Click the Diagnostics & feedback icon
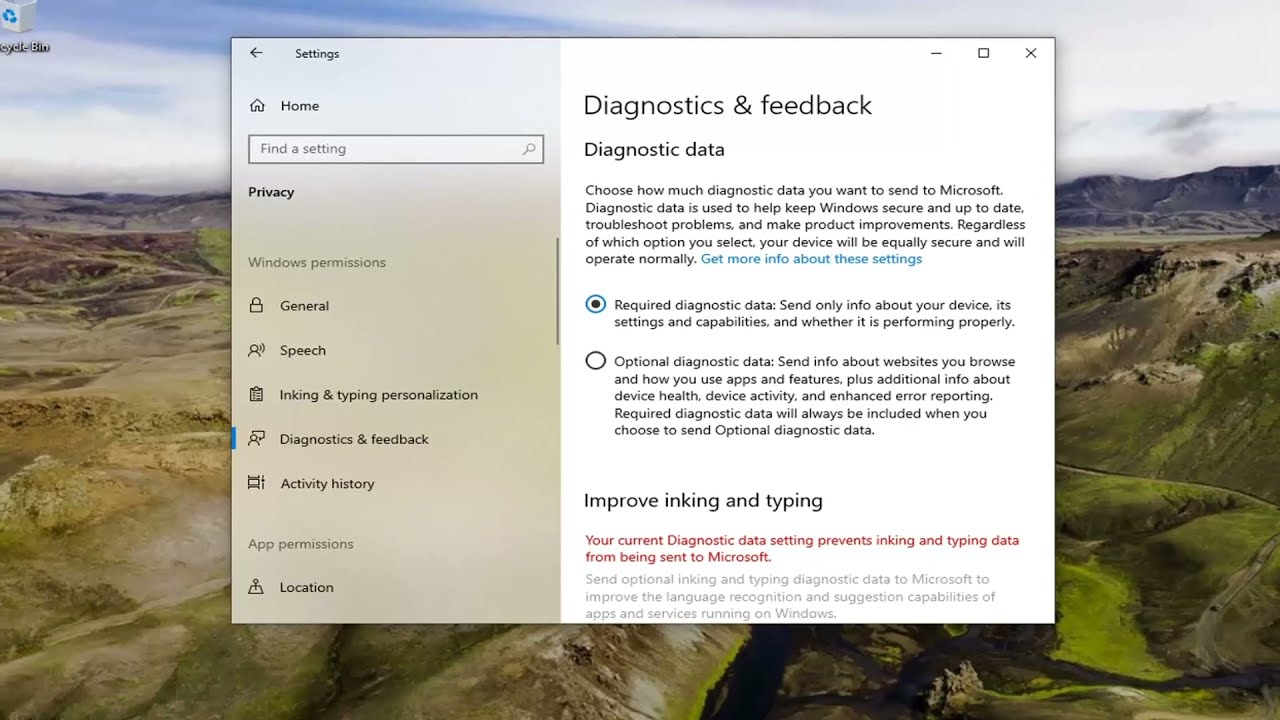Viewport: 1280px width, 720px height. tap(257, 439)
